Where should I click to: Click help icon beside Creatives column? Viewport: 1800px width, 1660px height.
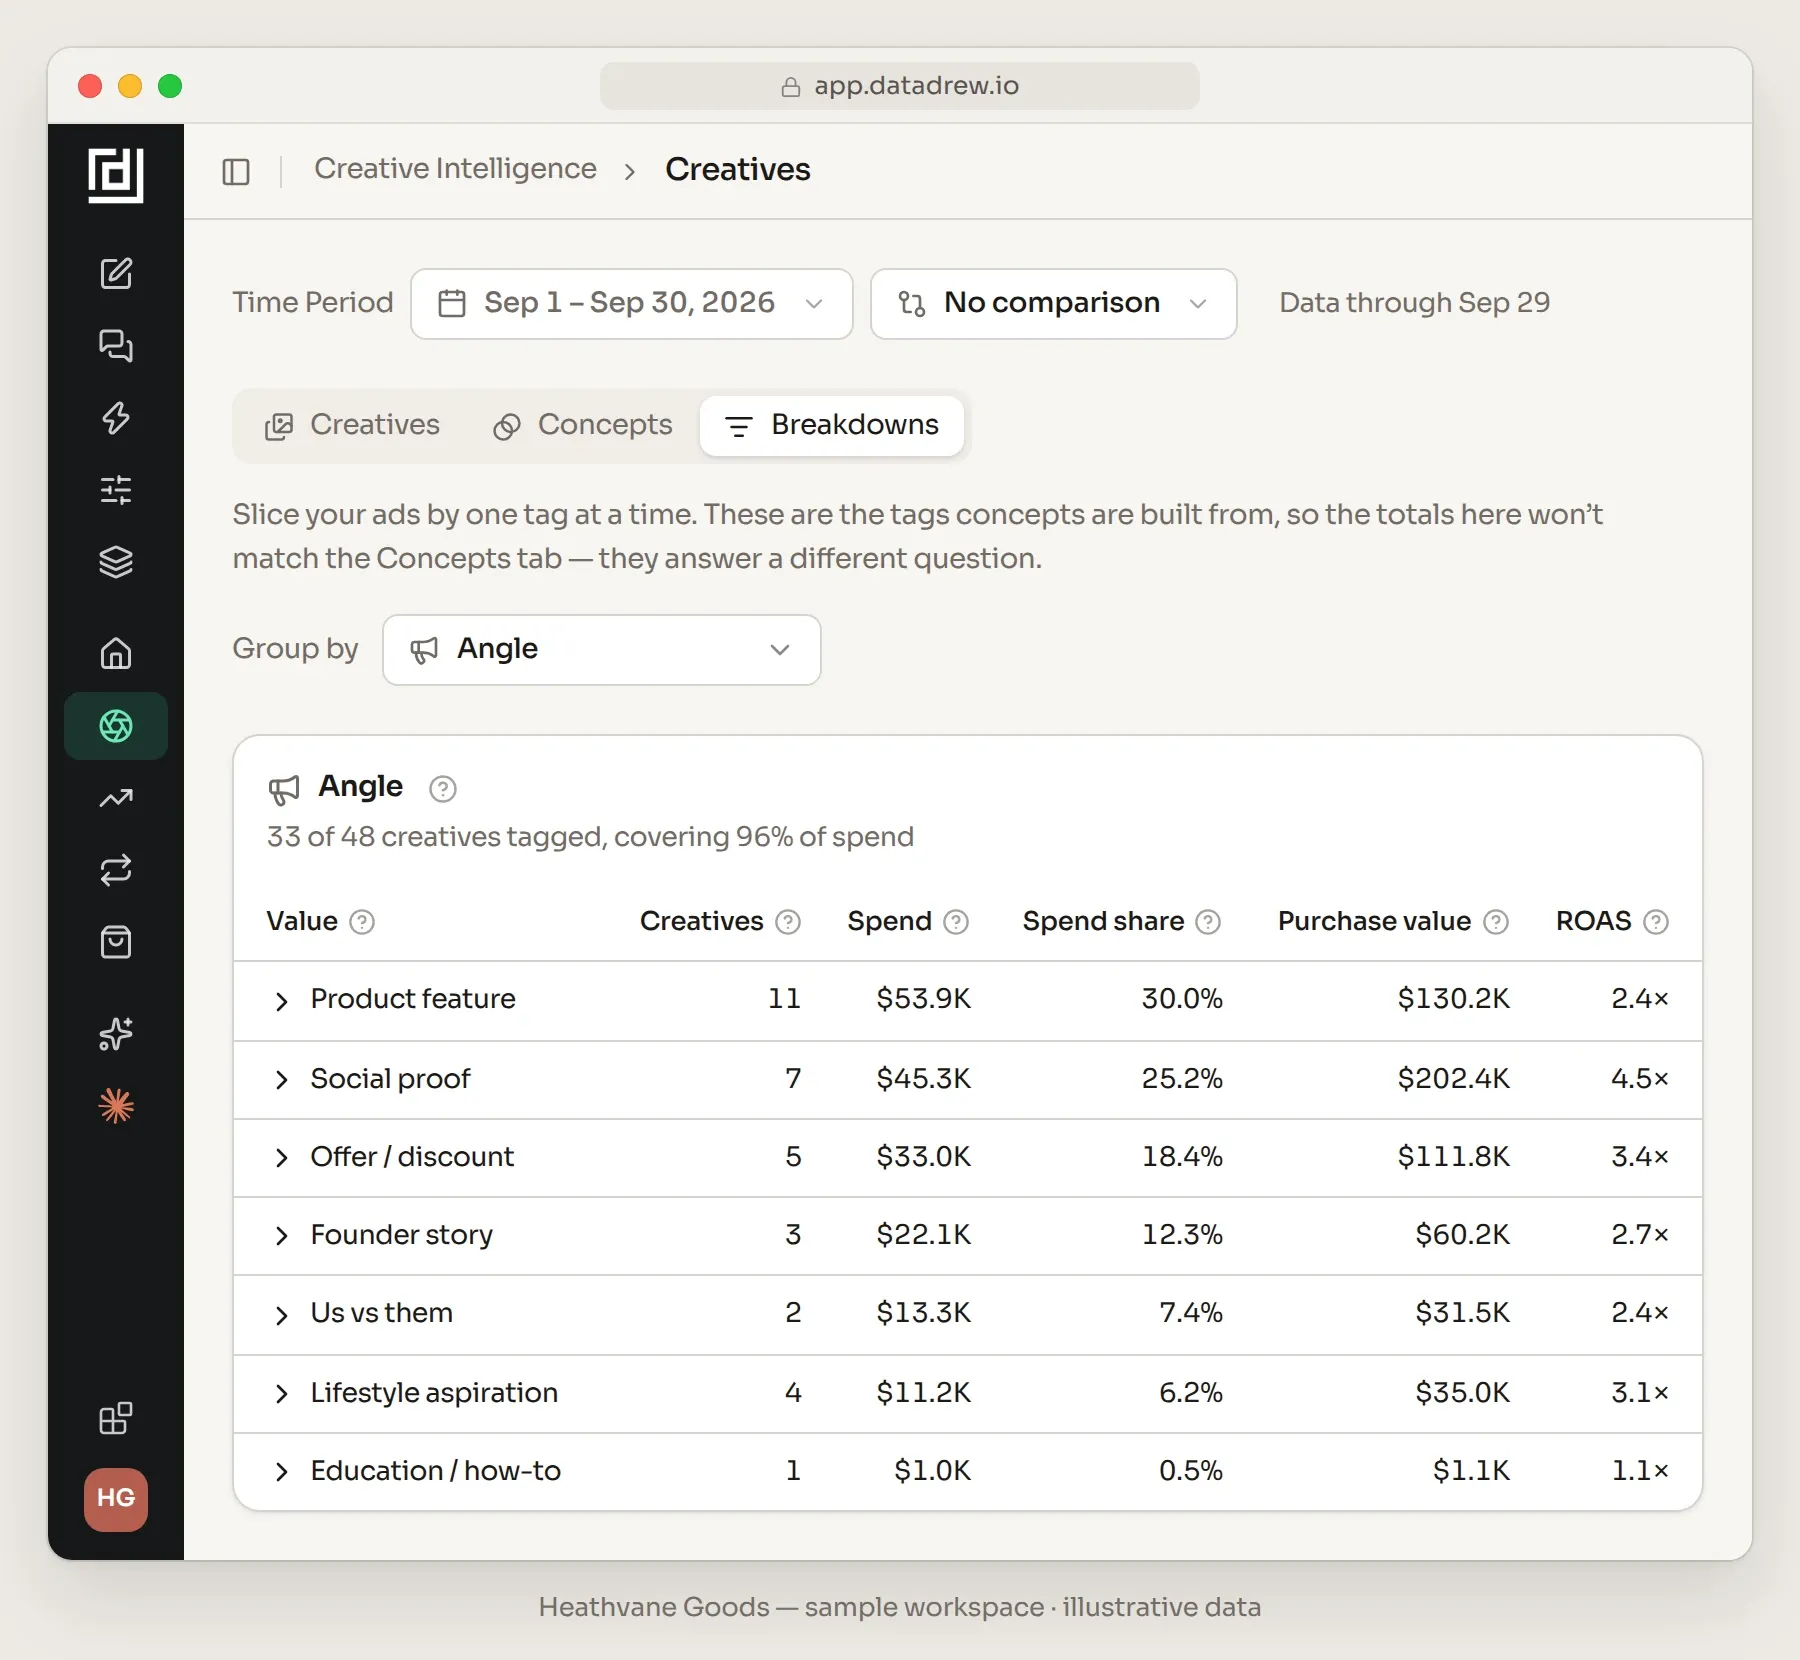click(788, 922)
